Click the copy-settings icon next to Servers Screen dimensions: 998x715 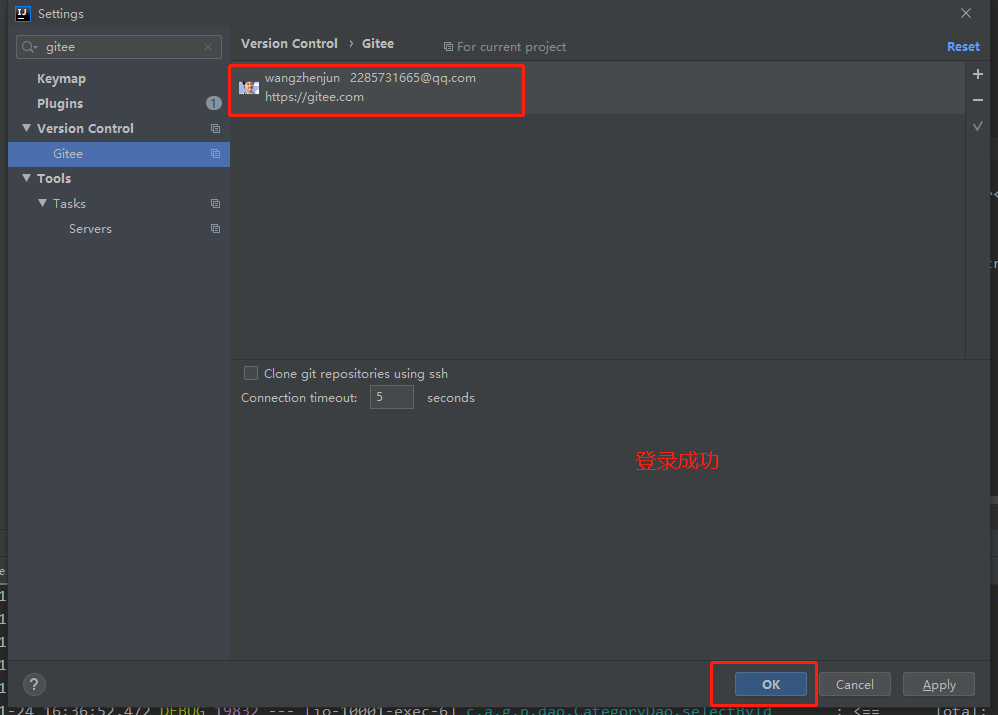pyautogui.click(x=214, y=228)
